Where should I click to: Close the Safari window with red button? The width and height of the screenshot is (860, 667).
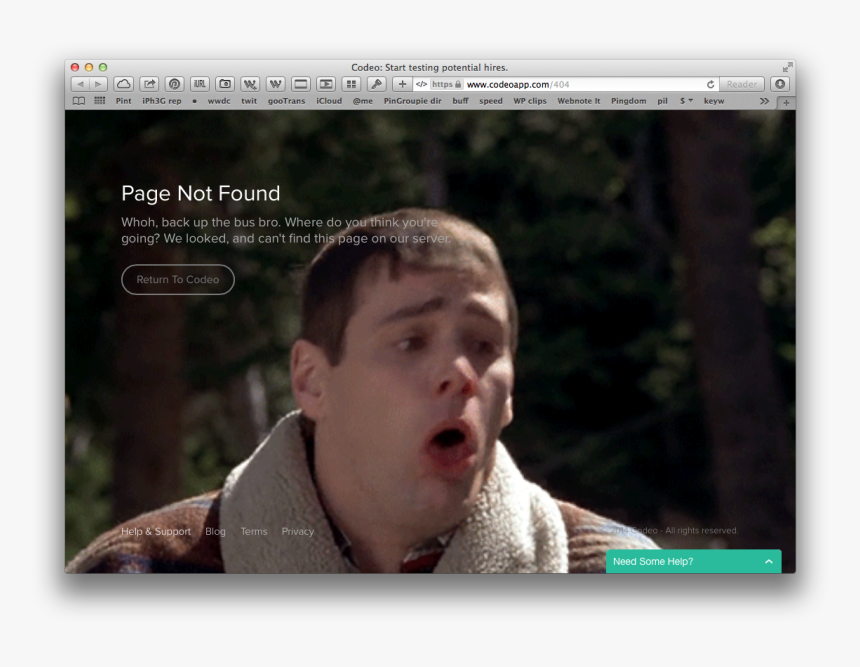(x=75, y=67)
